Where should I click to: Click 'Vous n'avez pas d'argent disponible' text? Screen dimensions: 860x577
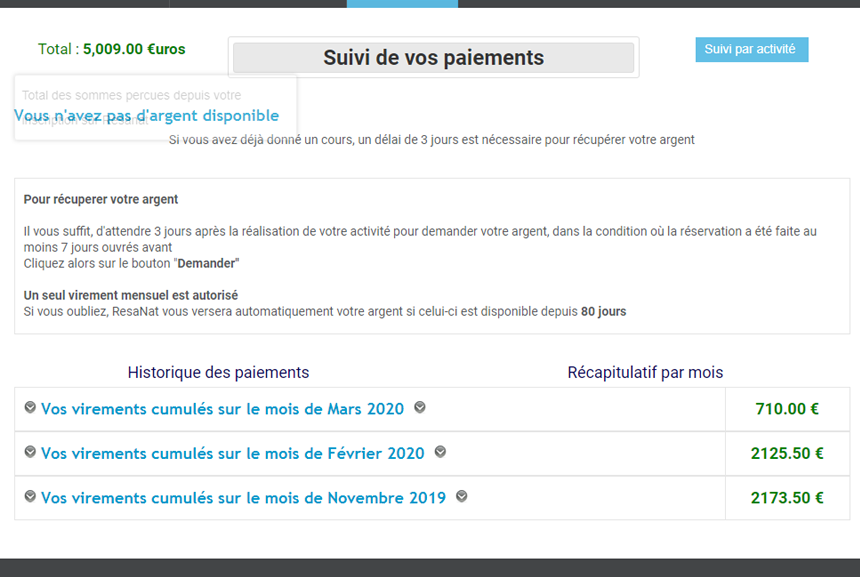click(x=146, y=115)
